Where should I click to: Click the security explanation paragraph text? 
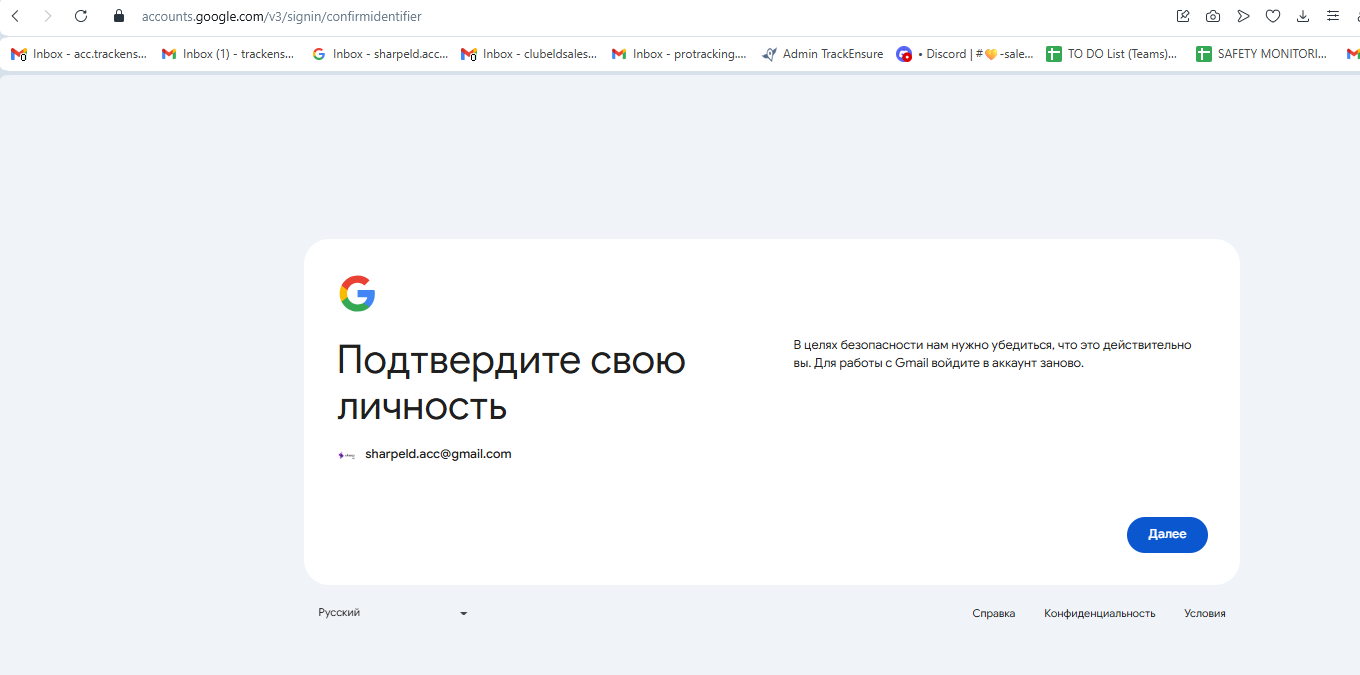point(992,354)
